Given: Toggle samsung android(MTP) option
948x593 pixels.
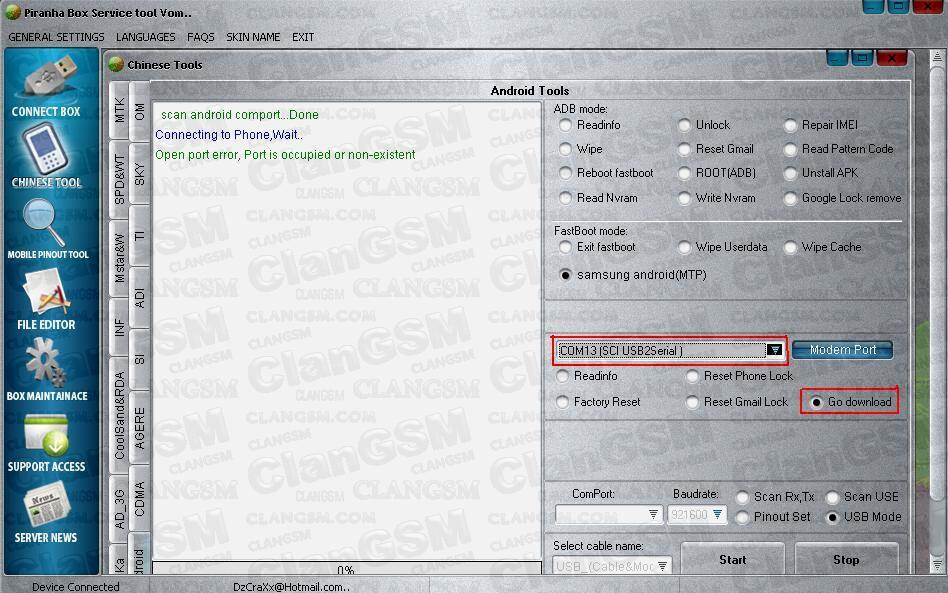Looking at the screenshot, I should (565, 275).
